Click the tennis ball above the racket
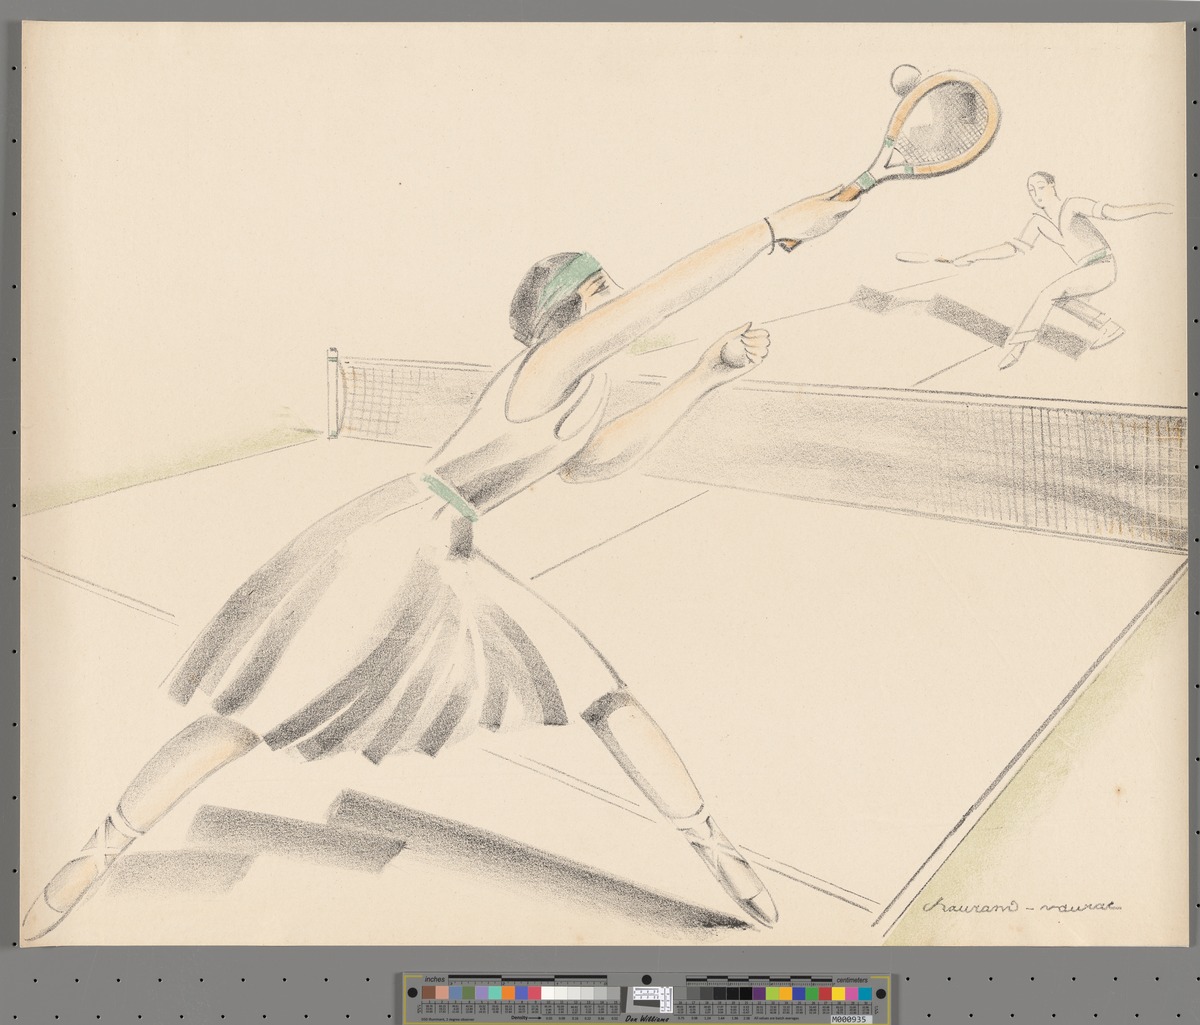Image resolution: width=1200 pixels, height=1025 pixels. (x=903, y=75)
